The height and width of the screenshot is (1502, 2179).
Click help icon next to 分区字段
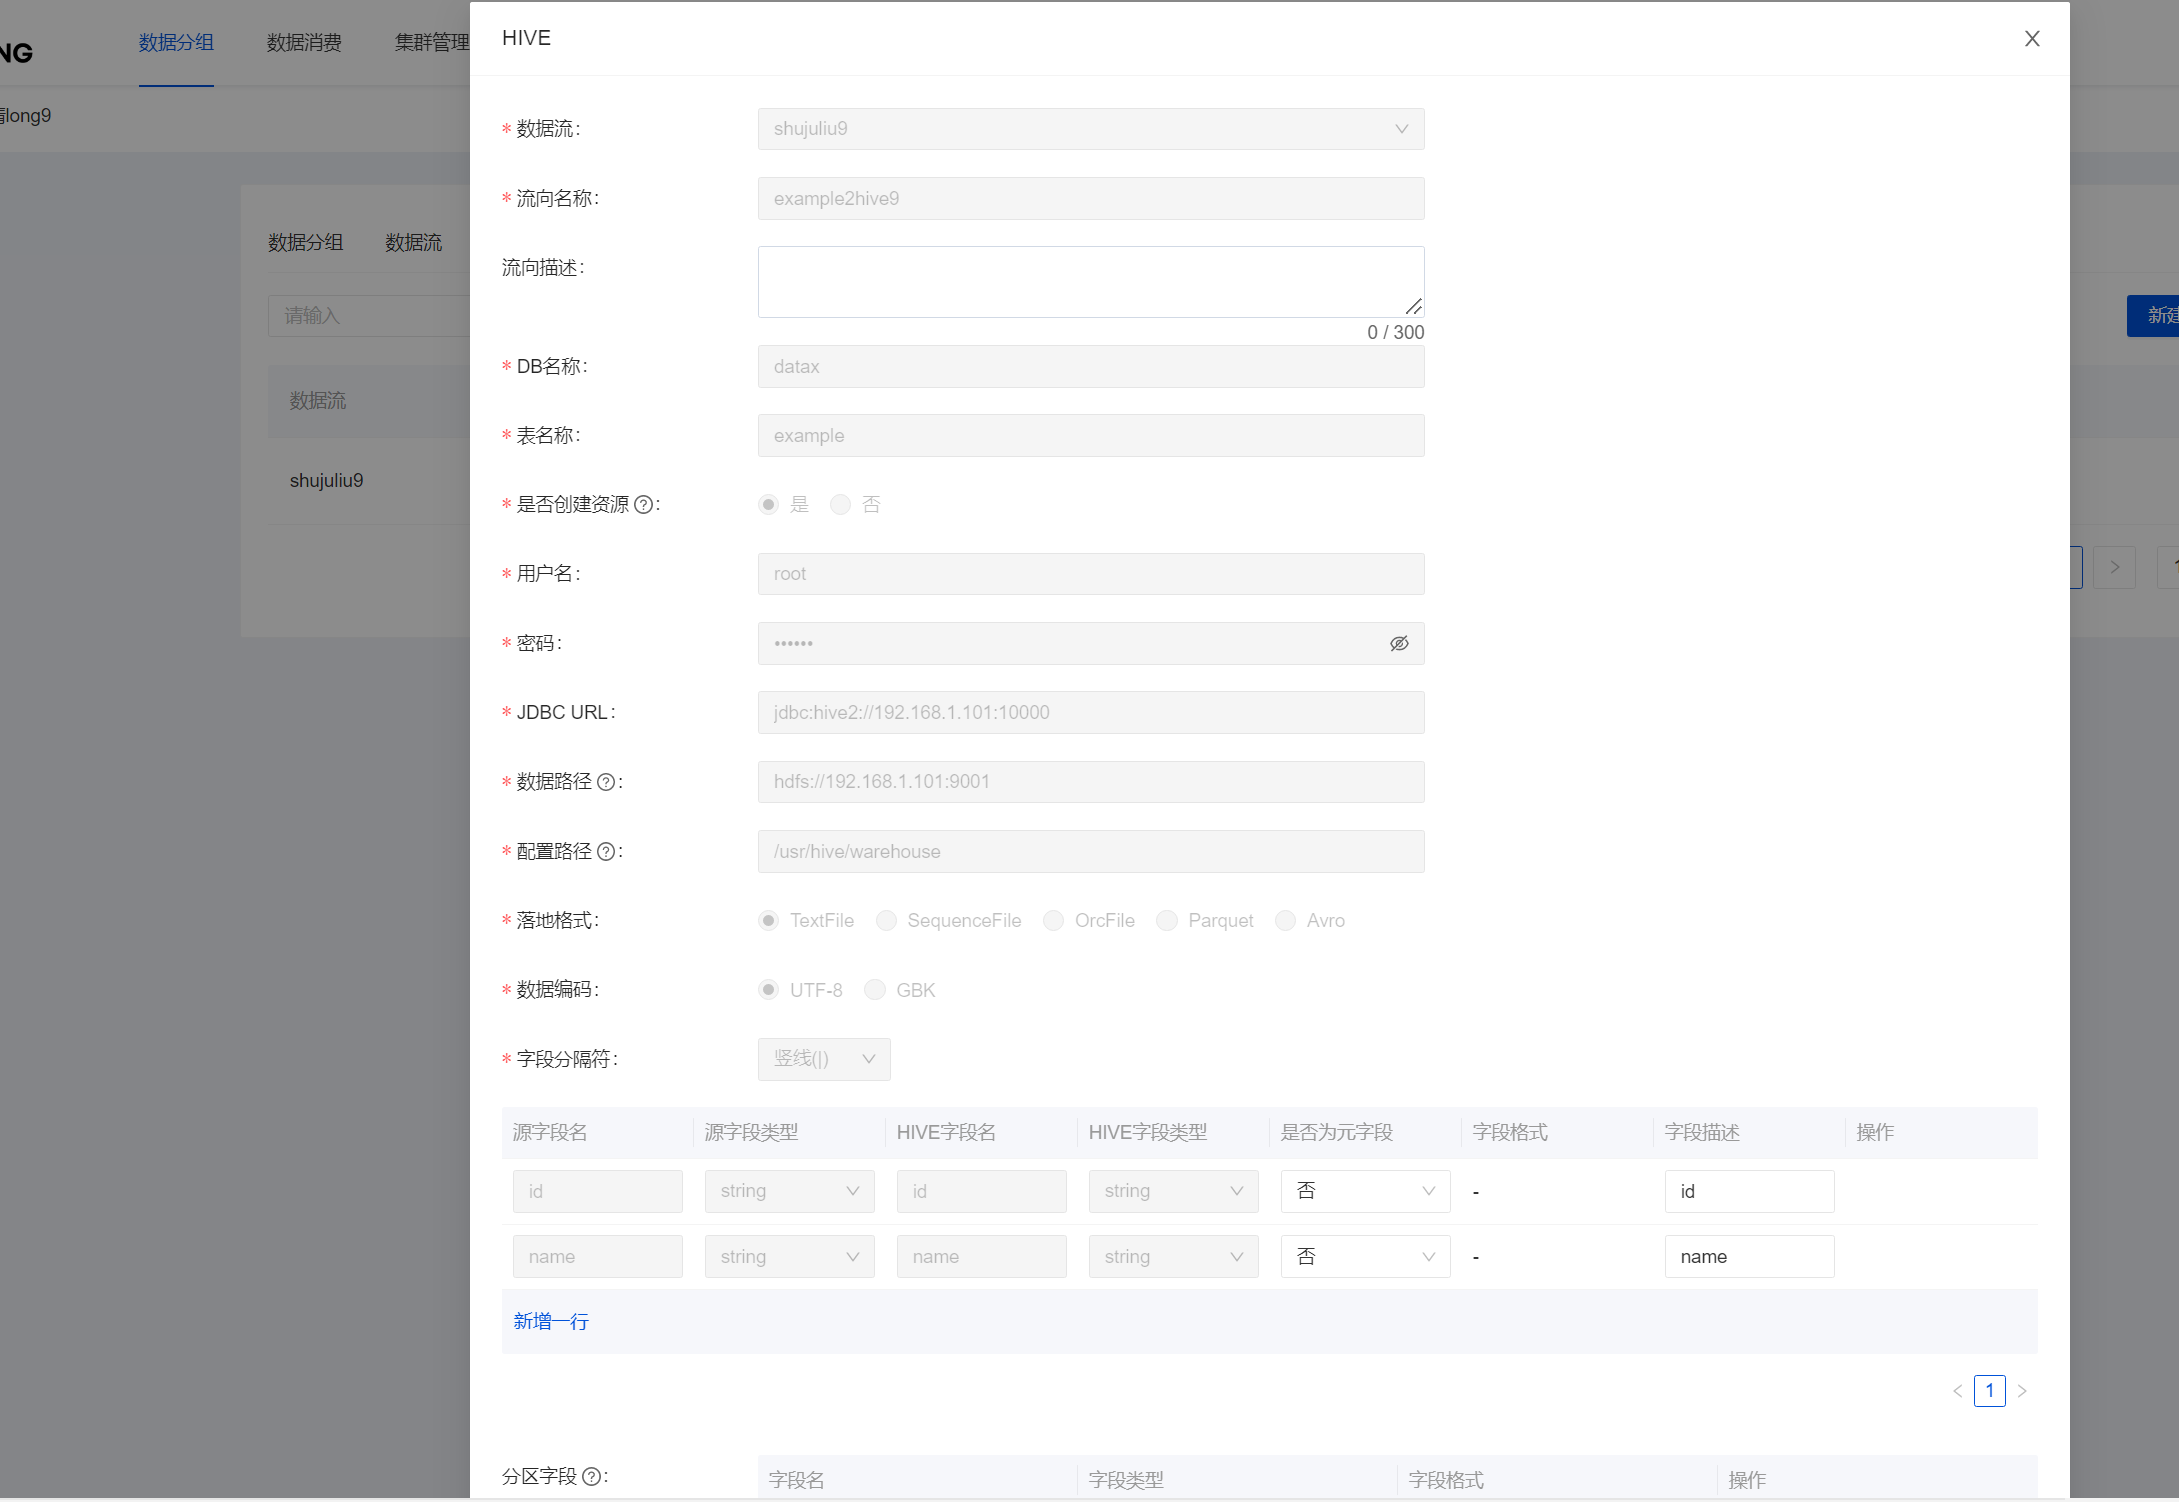tap(591, 1477)
